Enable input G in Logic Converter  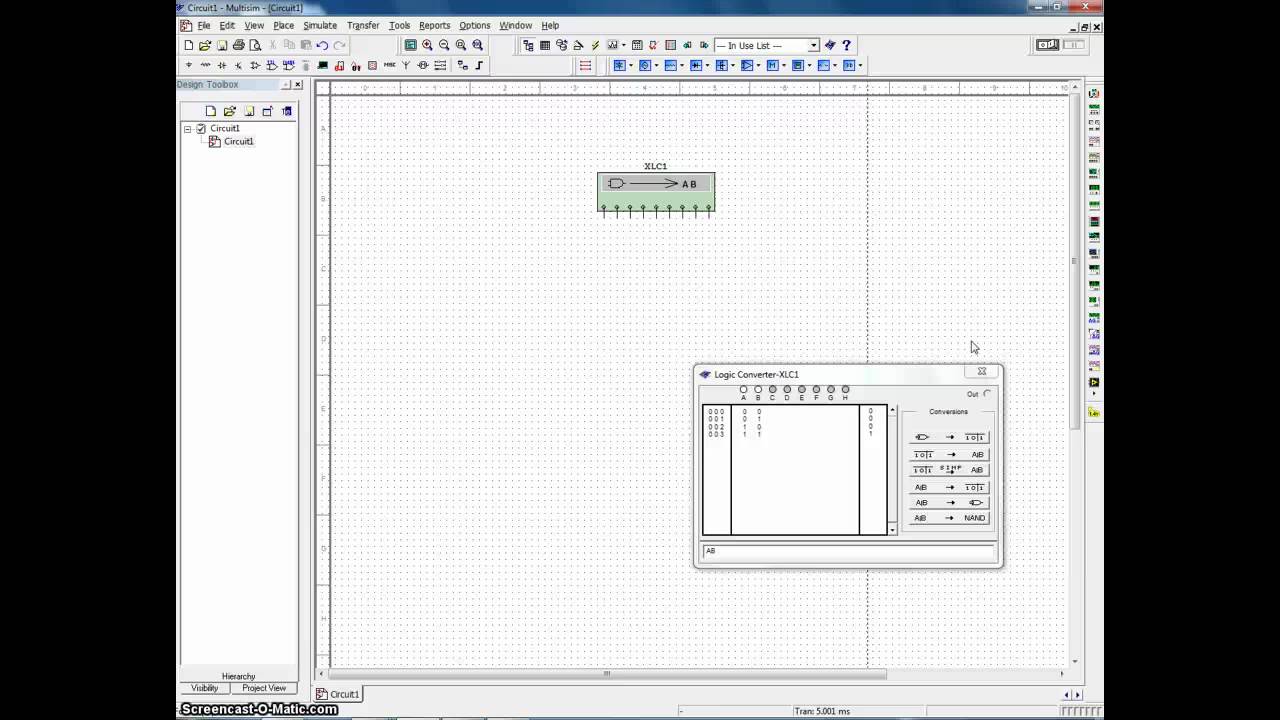831,390
